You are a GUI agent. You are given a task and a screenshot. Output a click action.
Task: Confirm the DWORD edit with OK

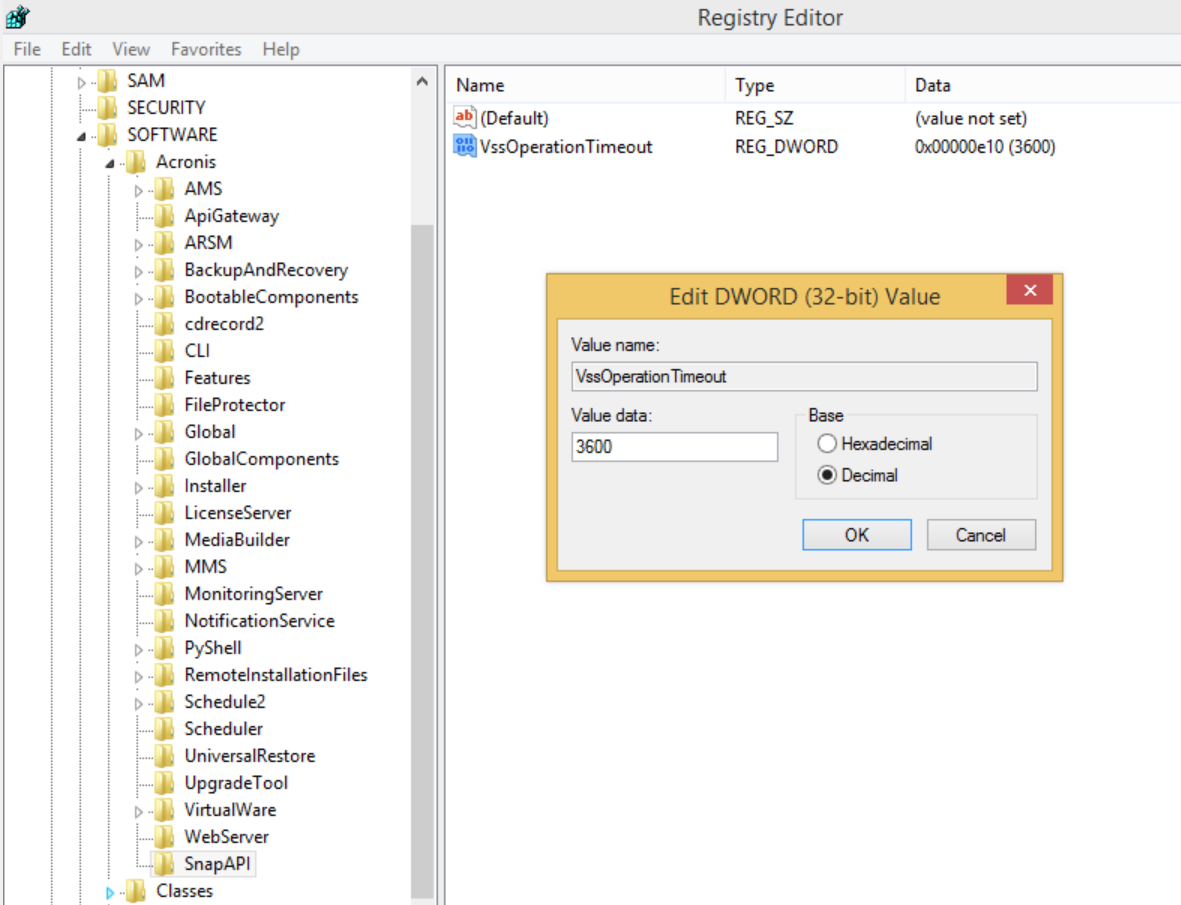[857, 535]
